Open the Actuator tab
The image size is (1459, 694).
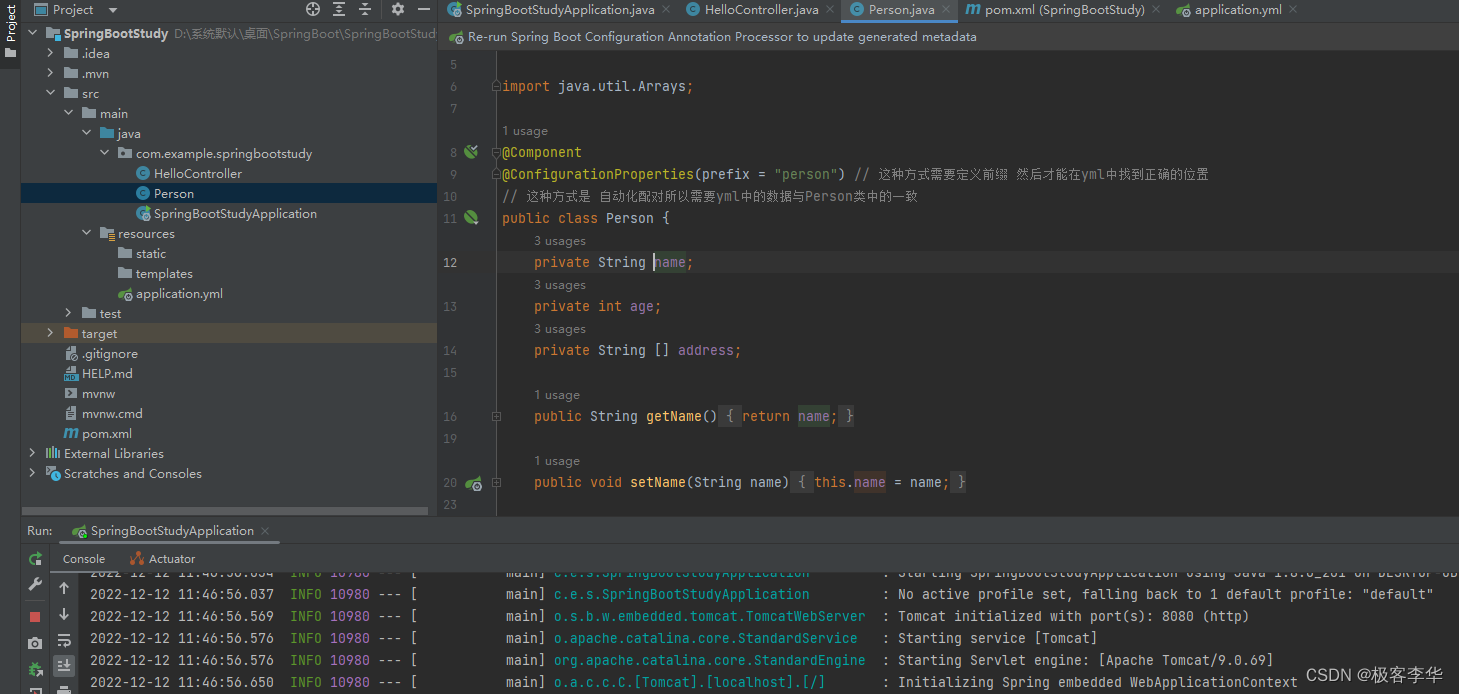coord(171,559)
